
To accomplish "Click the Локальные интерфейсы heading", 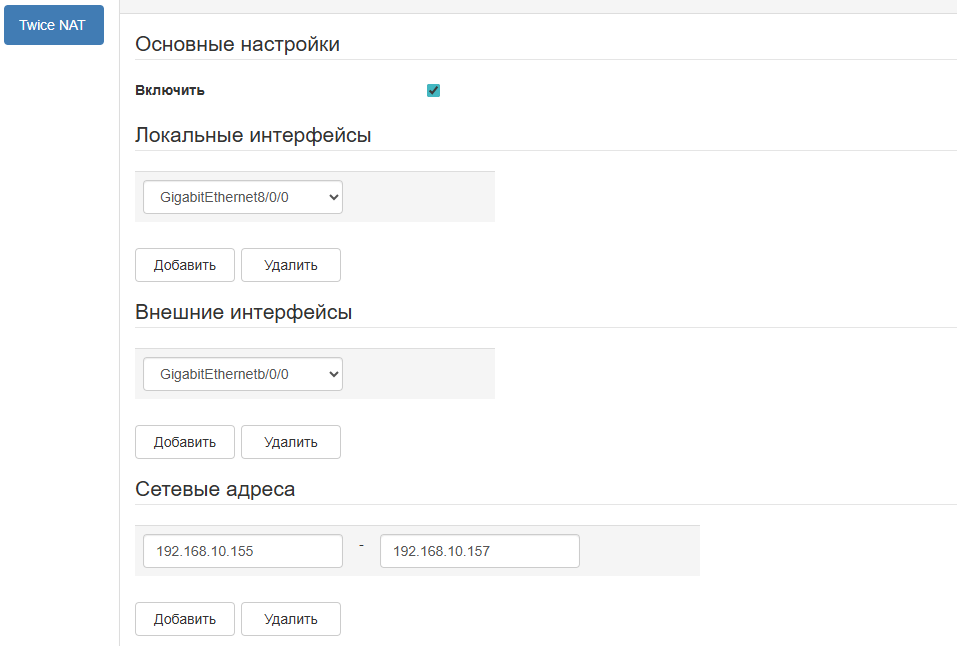I will click(x=253, y=136).
